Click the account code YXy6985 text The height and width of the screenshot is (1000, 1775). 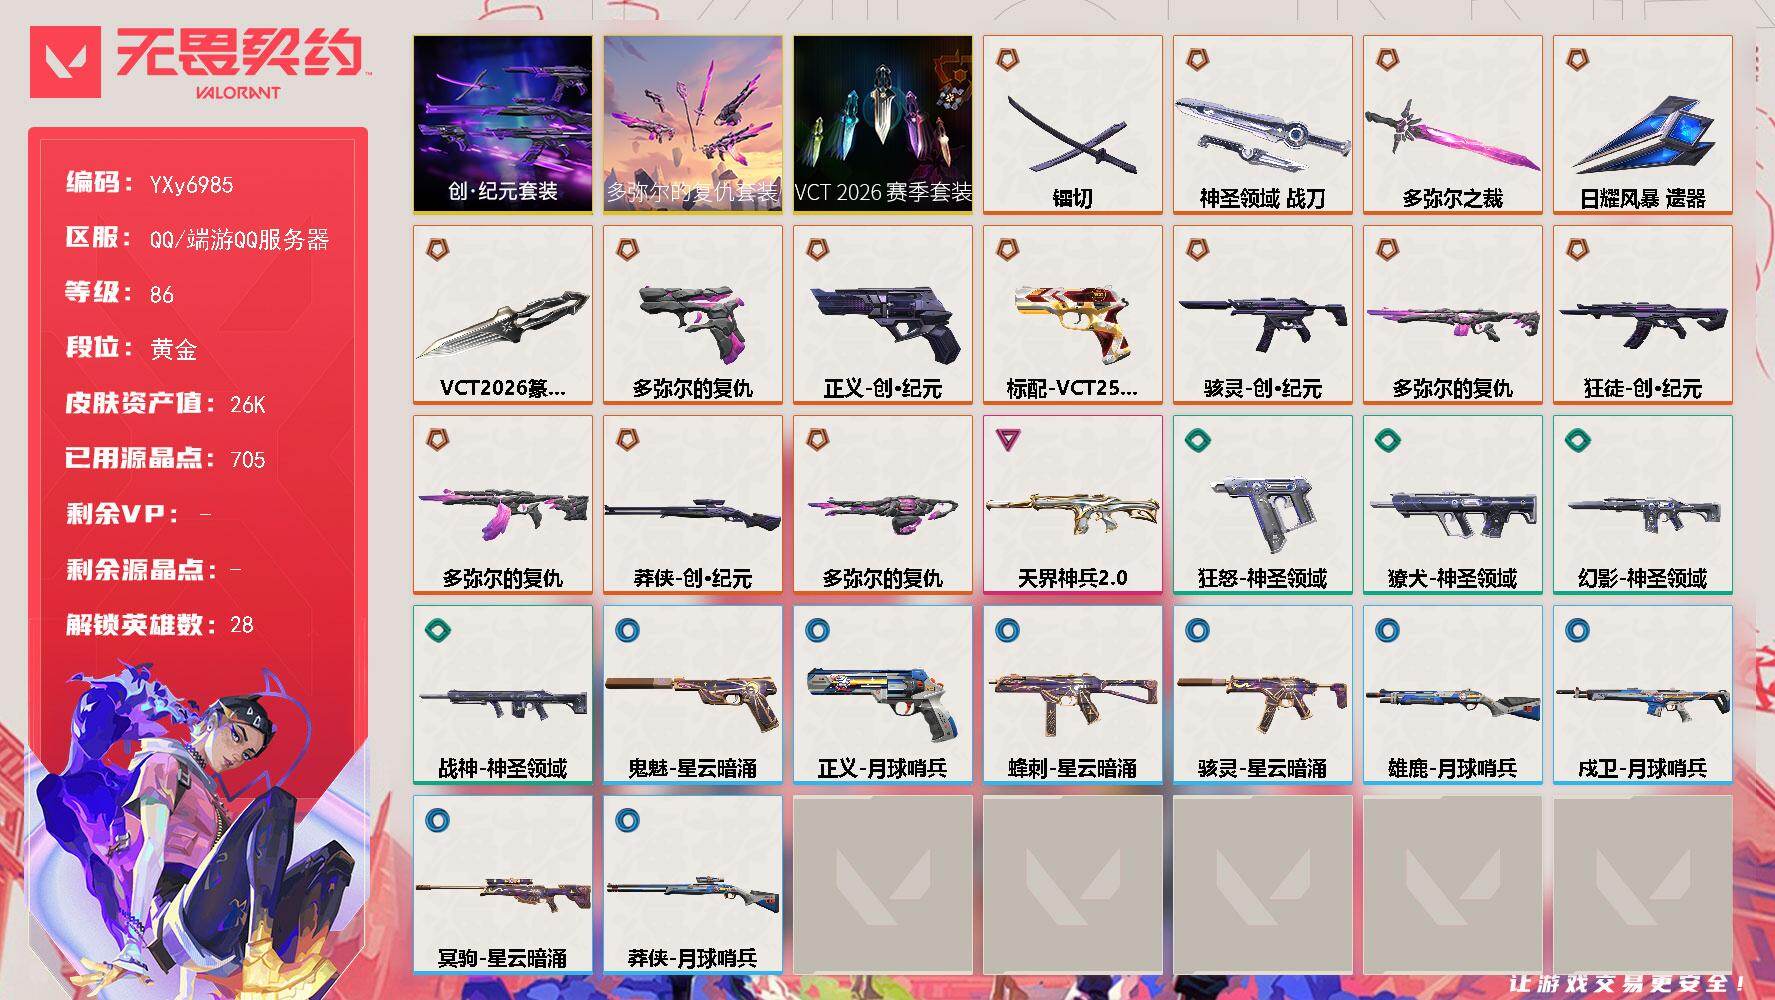click(191, 185)
